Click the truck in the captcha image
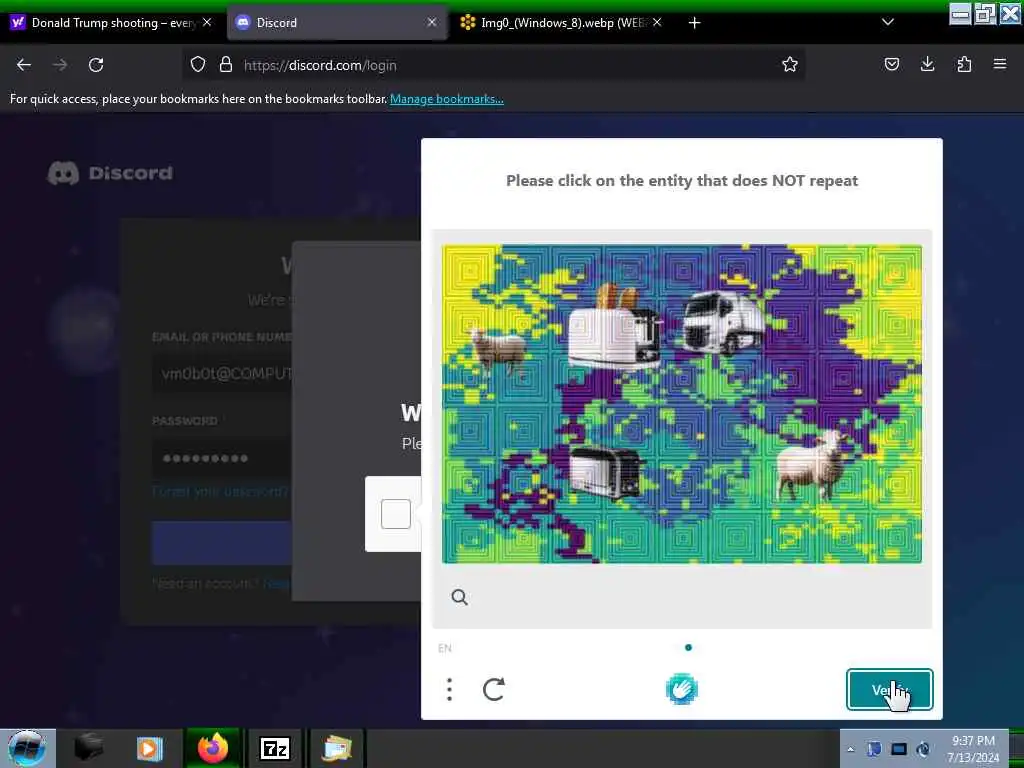 (x=723, y=322)
